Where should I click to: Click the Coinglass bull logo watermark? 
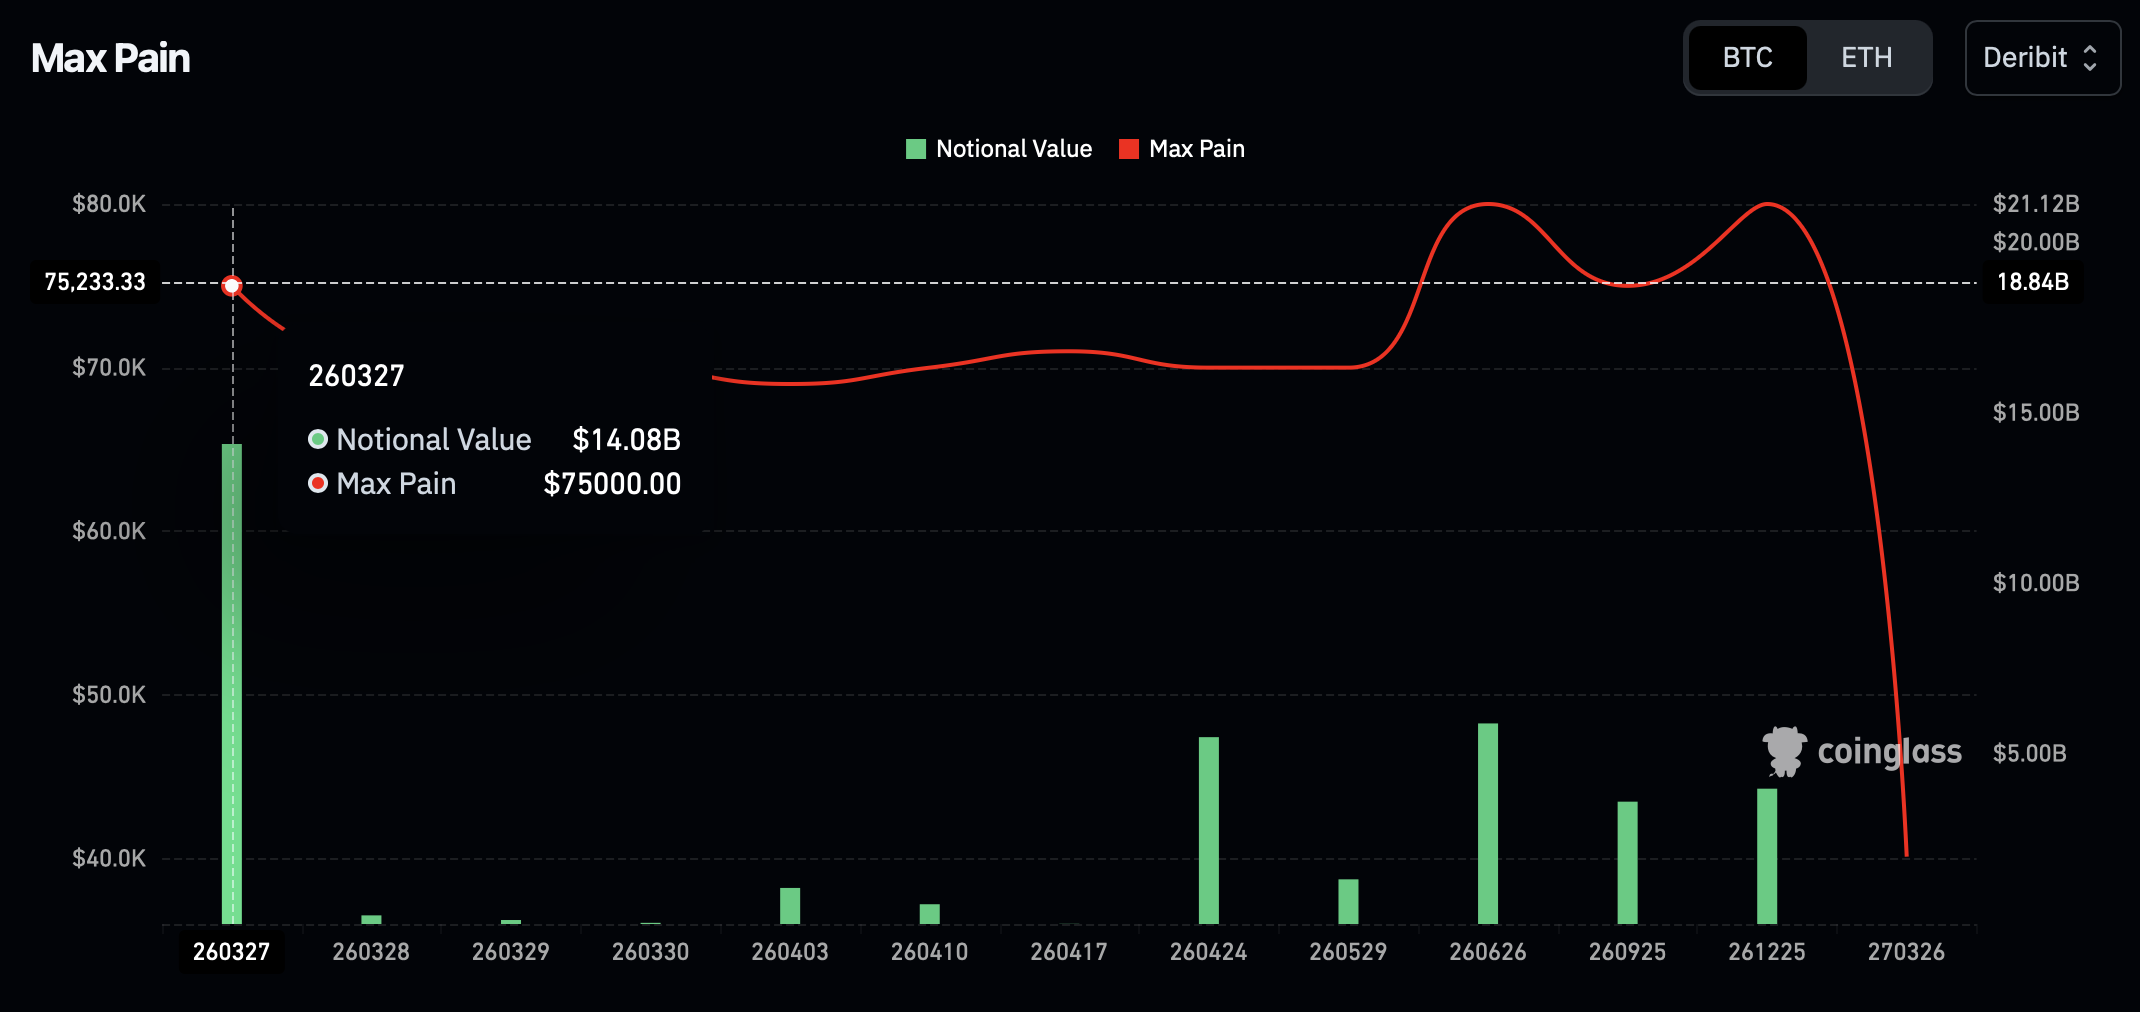click(1782, 751)
